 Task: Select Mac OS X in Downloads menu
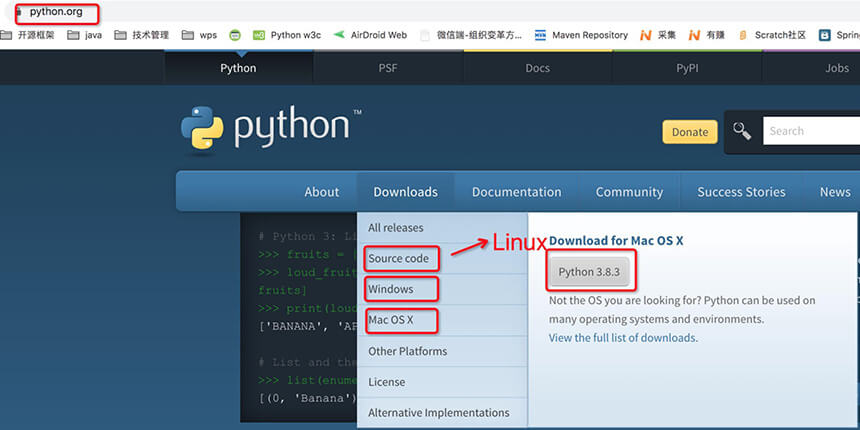442,320
